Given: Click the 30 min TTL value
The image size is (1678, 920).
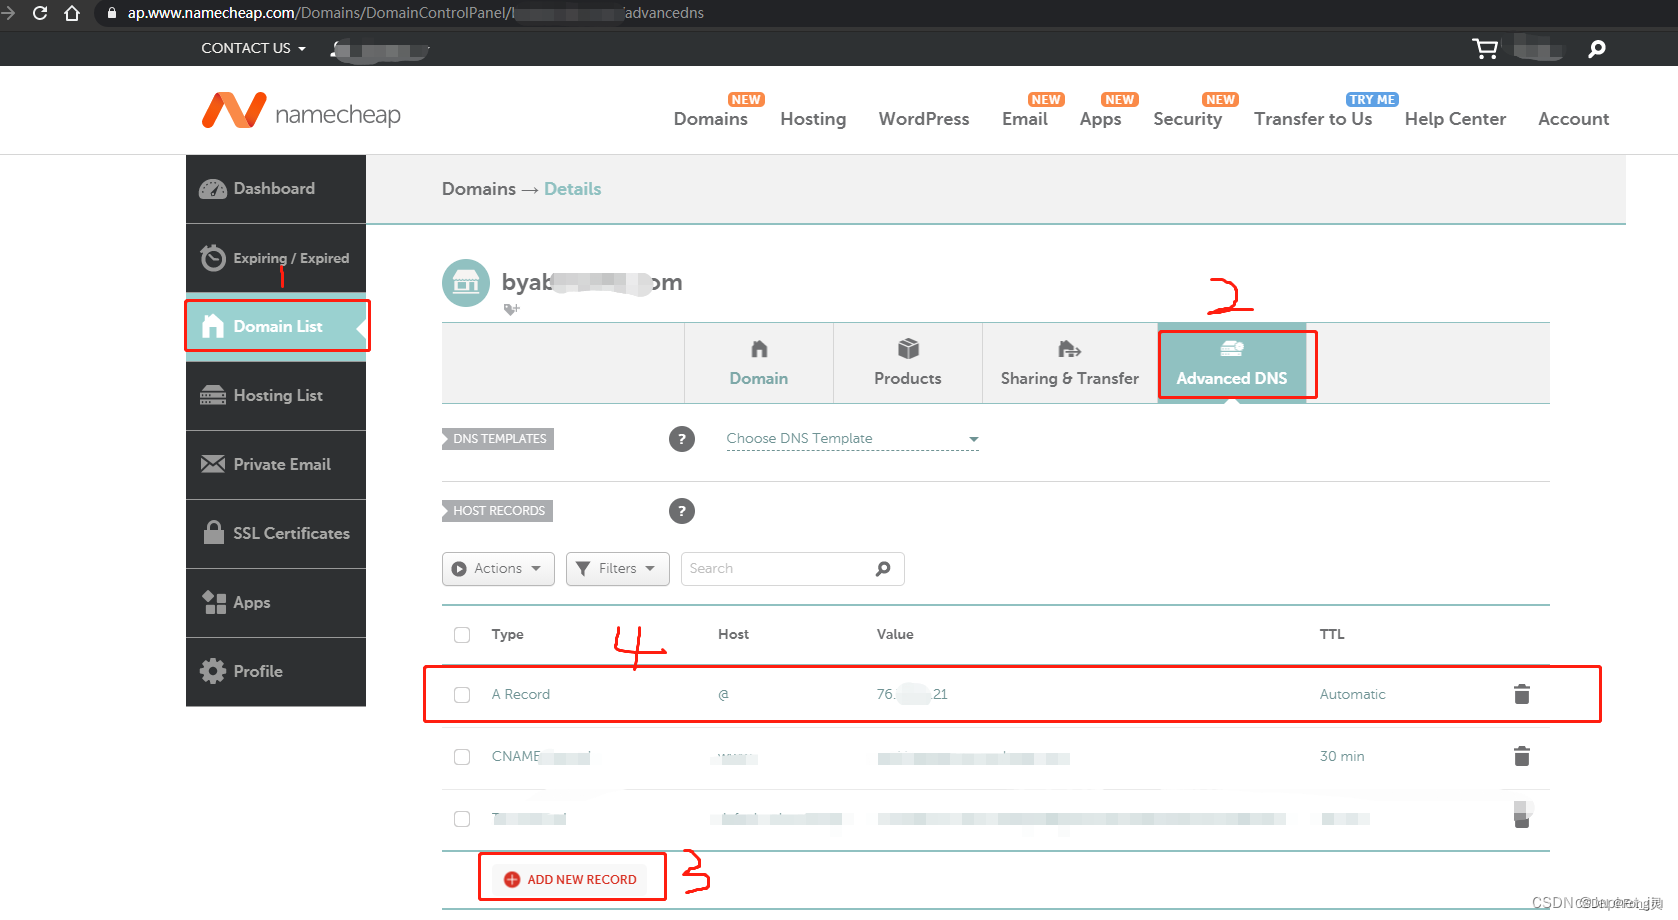Looking at the screenshot, I should click(1342, 757).
